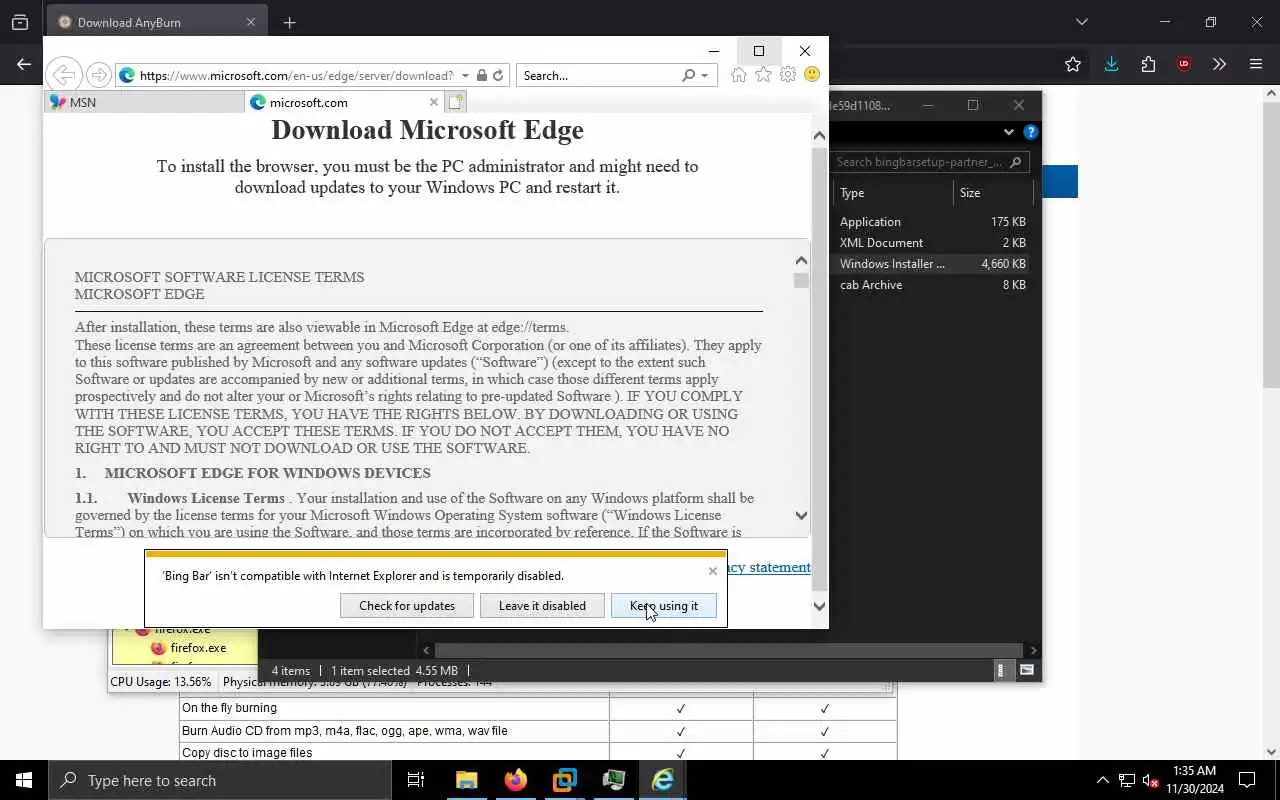The height and width of the screenshot is (800, 1280).
Task: List all Firefox tabs
Action: pos(1081,22)
